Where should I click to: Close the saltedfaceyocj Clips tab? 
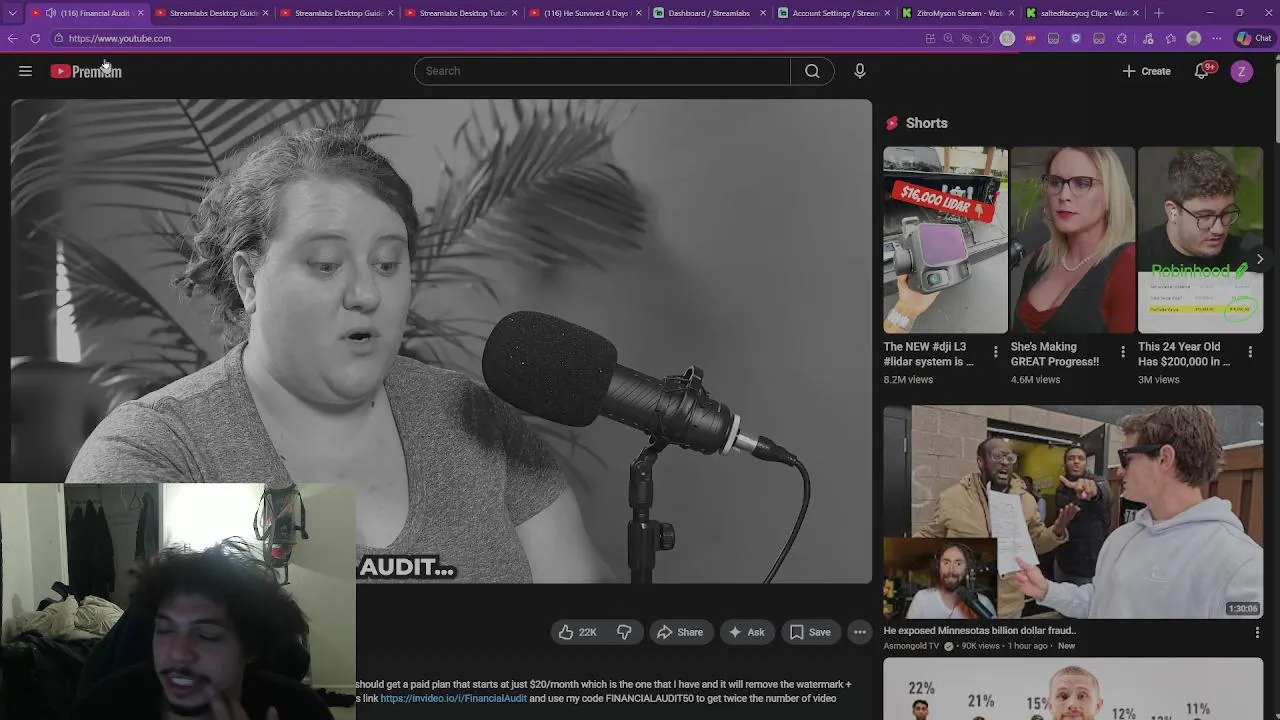click(x=1135, y=13)
